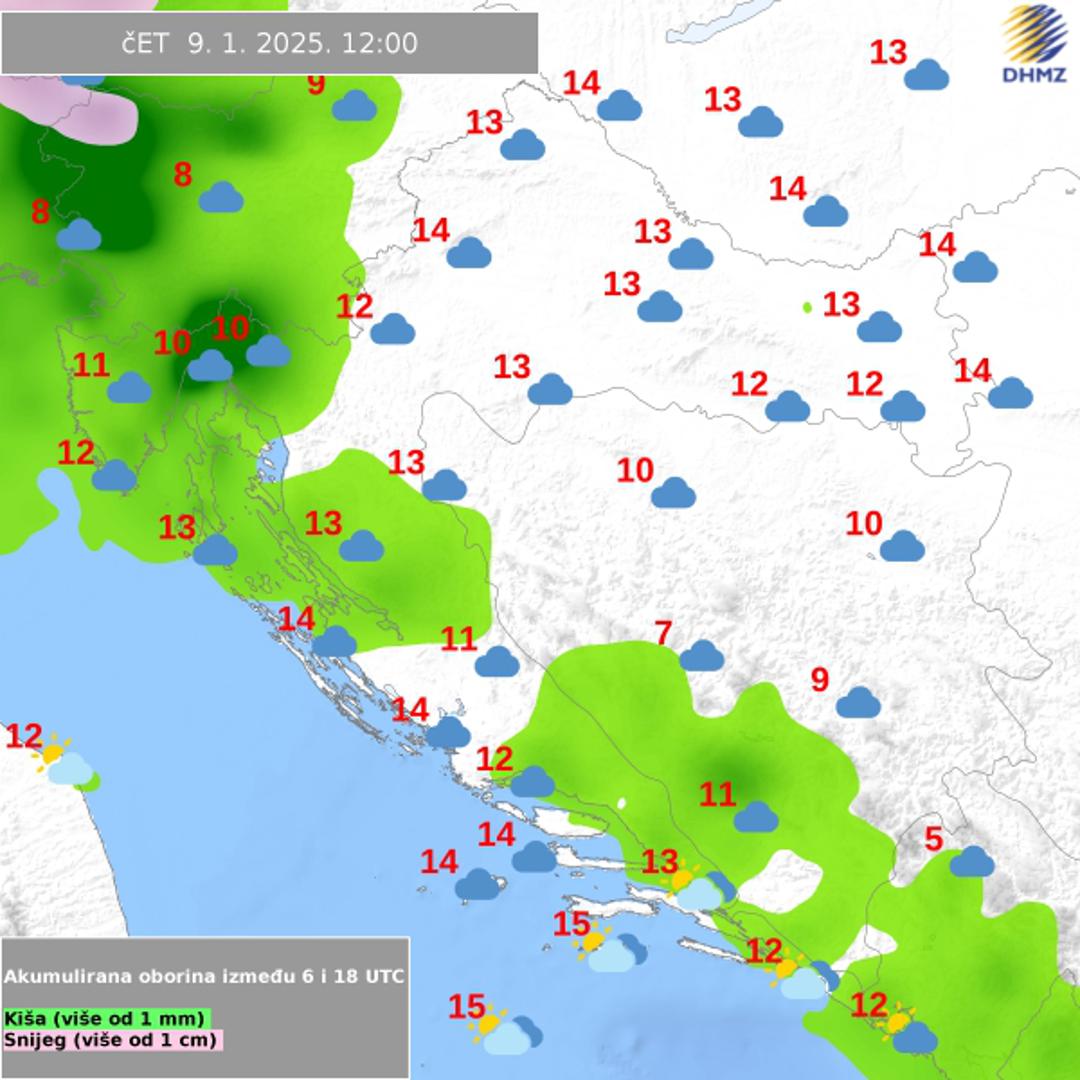Click the date header ČET 9. 1. 2025. 12:00

coord(269,43)
